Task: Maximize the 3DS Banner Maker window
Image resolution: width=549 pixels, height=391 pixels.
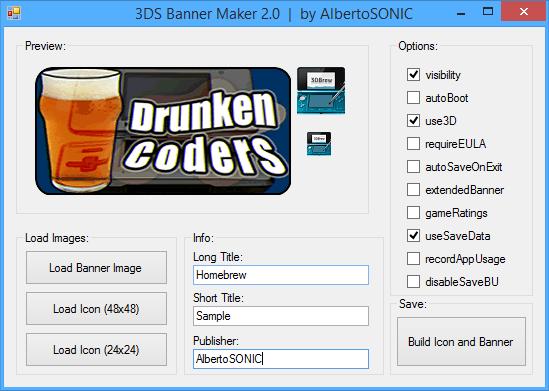Action: tap(488, 12)
